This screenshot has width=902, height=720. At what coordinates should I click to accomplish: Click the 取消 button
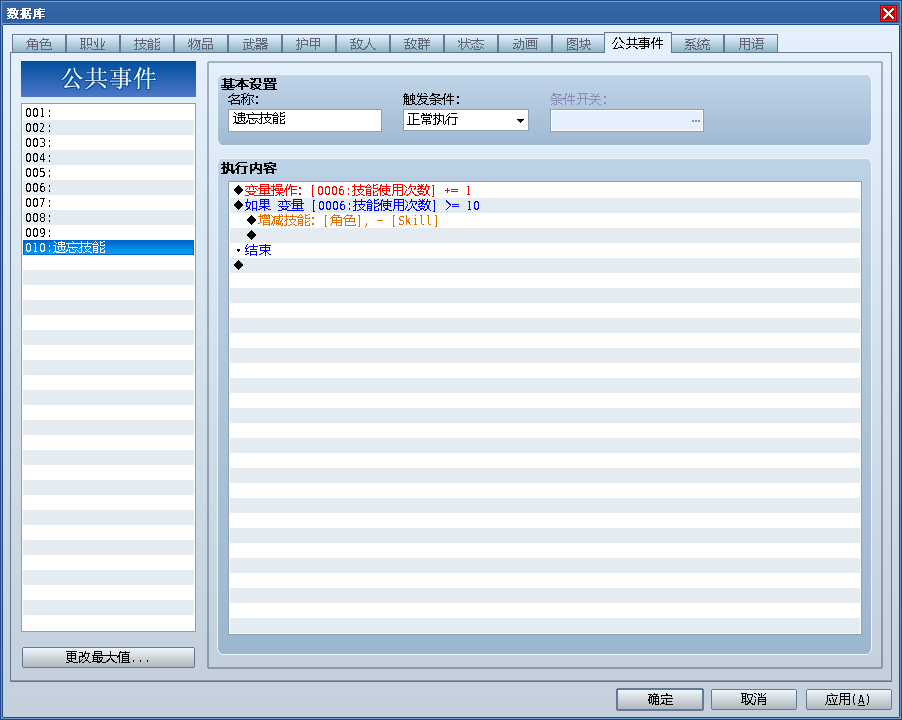pyautogui.click(x=754, y=699)
